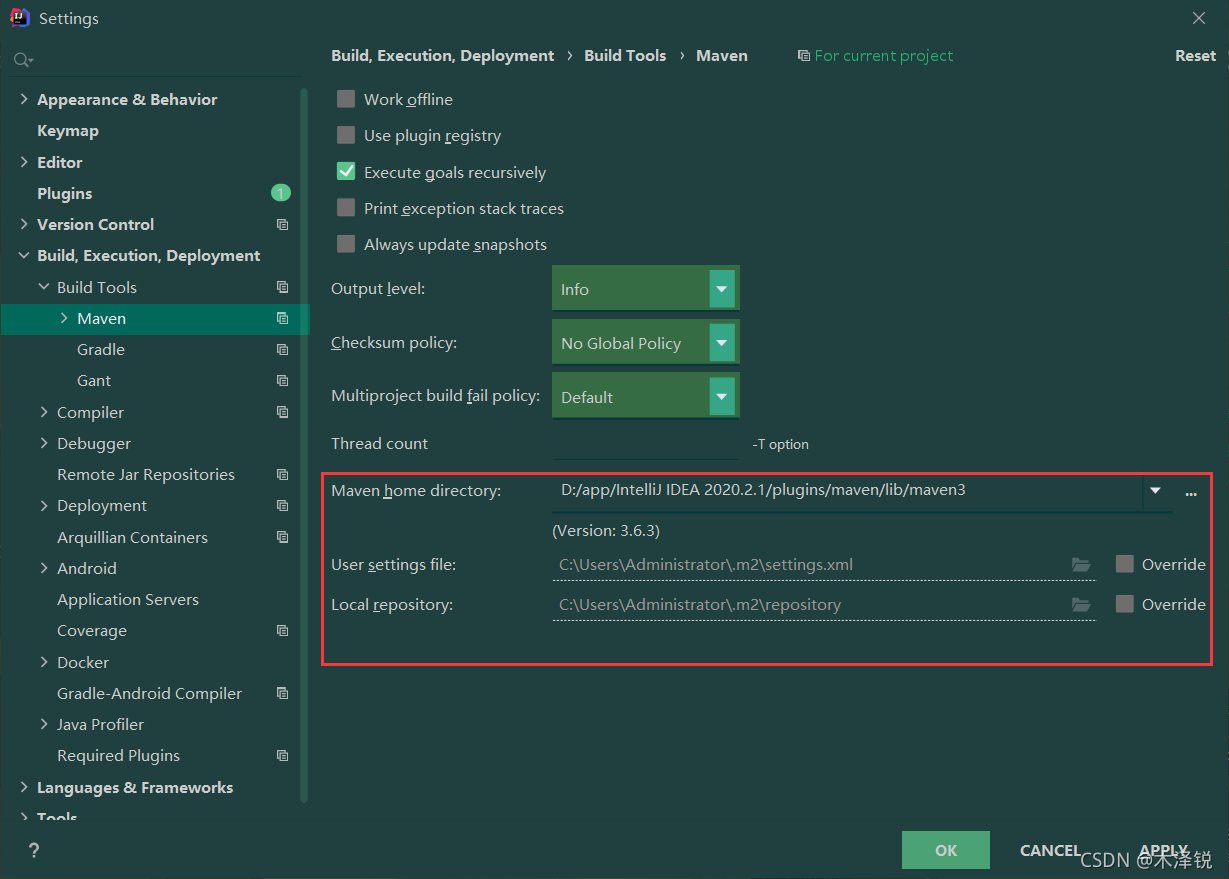Click the Thread count input field
The image size is (1229, 879).
(645, 443)
